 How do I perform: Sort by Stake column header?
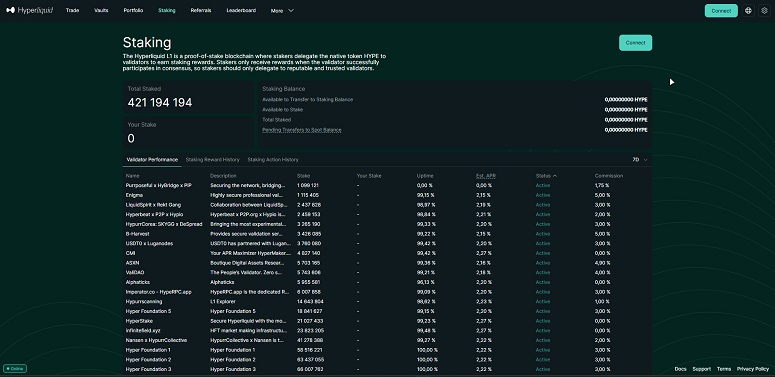(x=303, y=176)
